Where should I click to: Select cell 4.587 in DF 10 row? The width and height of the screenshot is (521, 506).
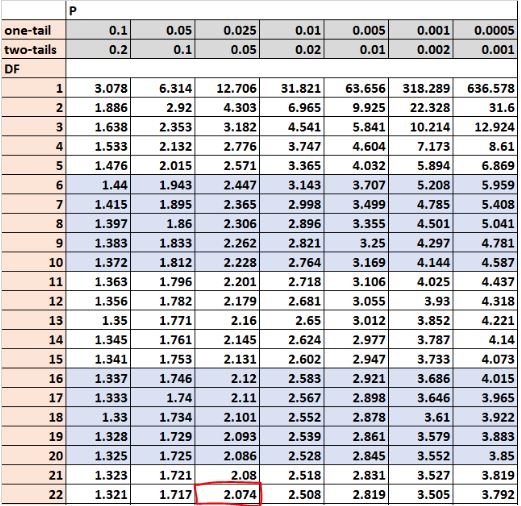(485, 262)
